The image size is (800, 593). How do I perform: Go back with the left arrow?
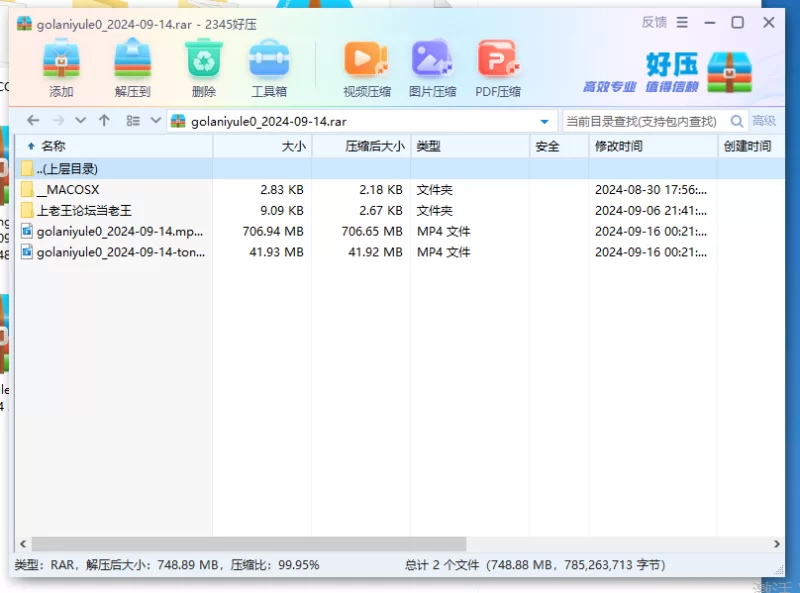click(33, 121)
